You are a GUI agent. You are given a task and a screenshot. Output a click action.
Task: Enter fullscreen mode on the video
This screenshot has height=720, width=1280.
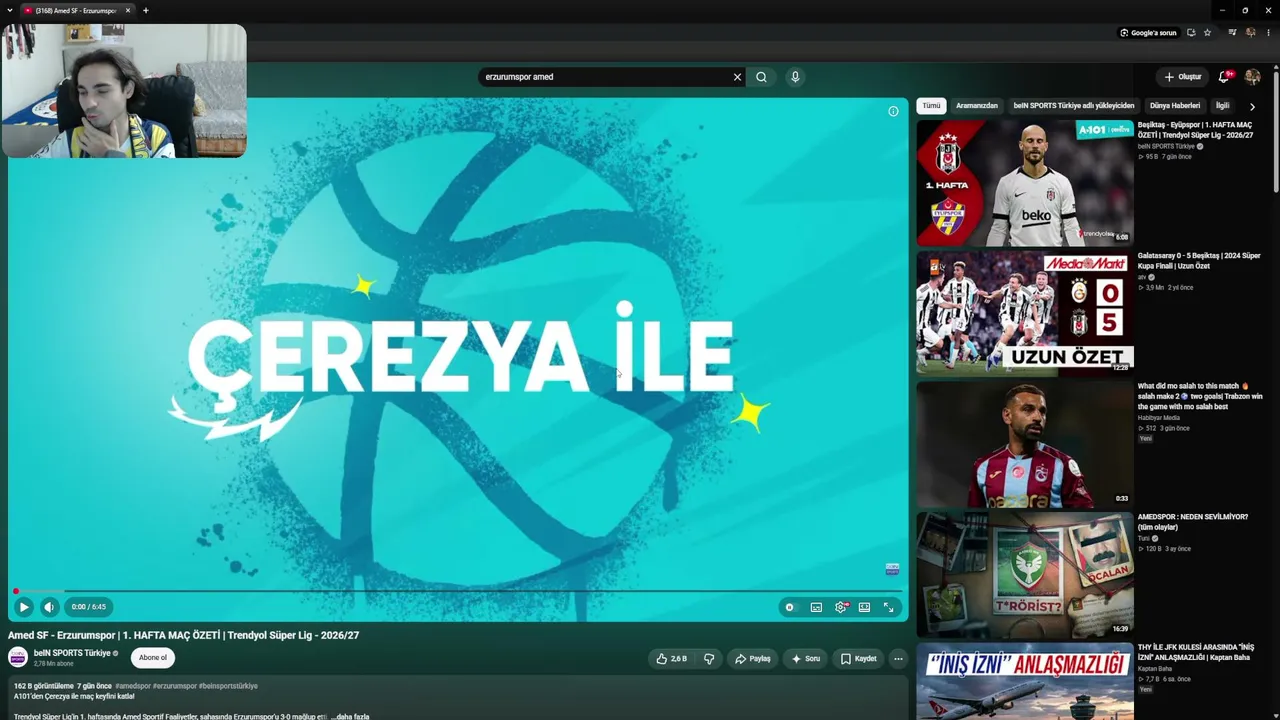[888, 607]
